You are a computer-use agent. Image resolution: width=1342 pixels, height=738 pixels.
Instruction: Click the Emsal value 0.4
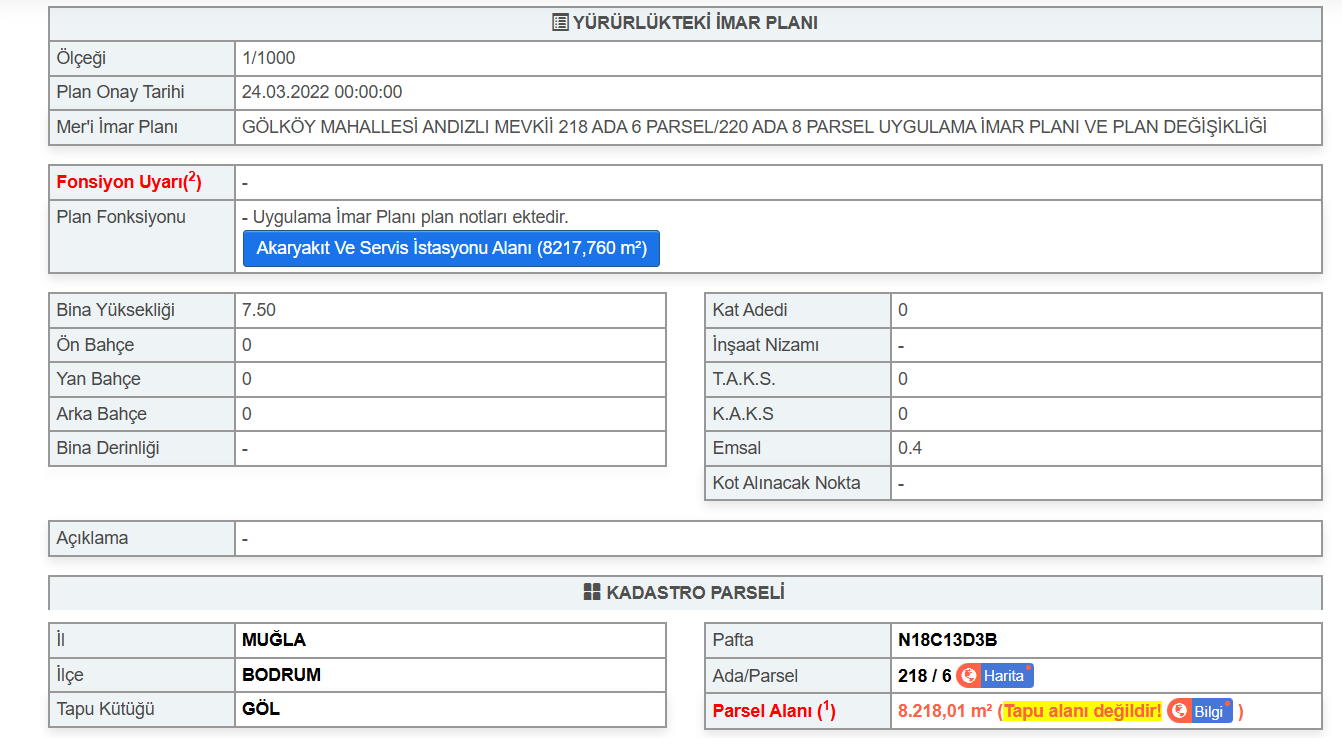point(910,448)
